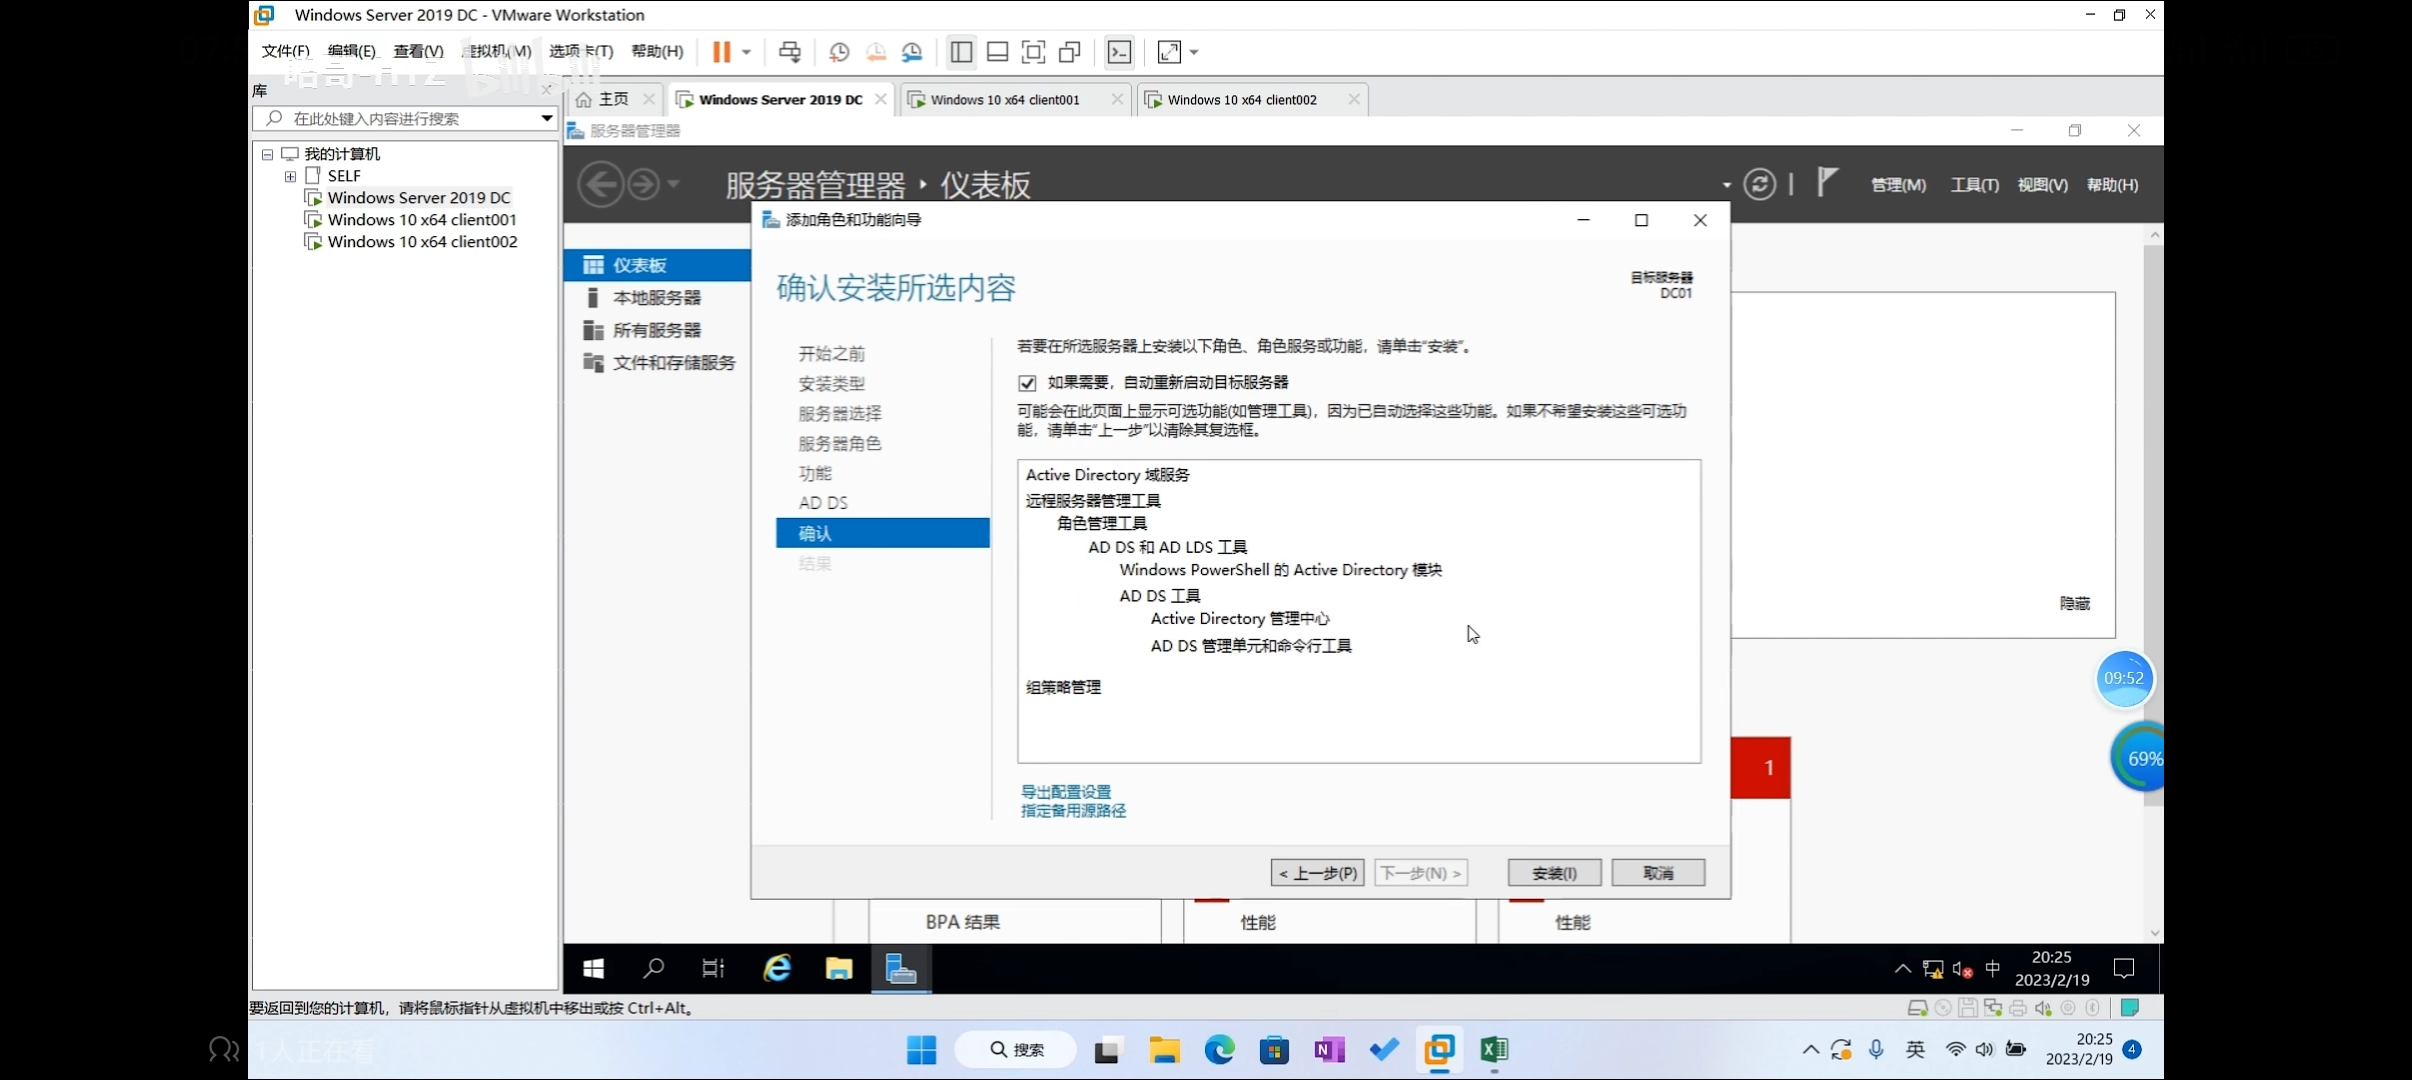Open File Explorer in VM taskbar
The image size is (2412, 1080).
pyautogui.click(x=838, y=968)
